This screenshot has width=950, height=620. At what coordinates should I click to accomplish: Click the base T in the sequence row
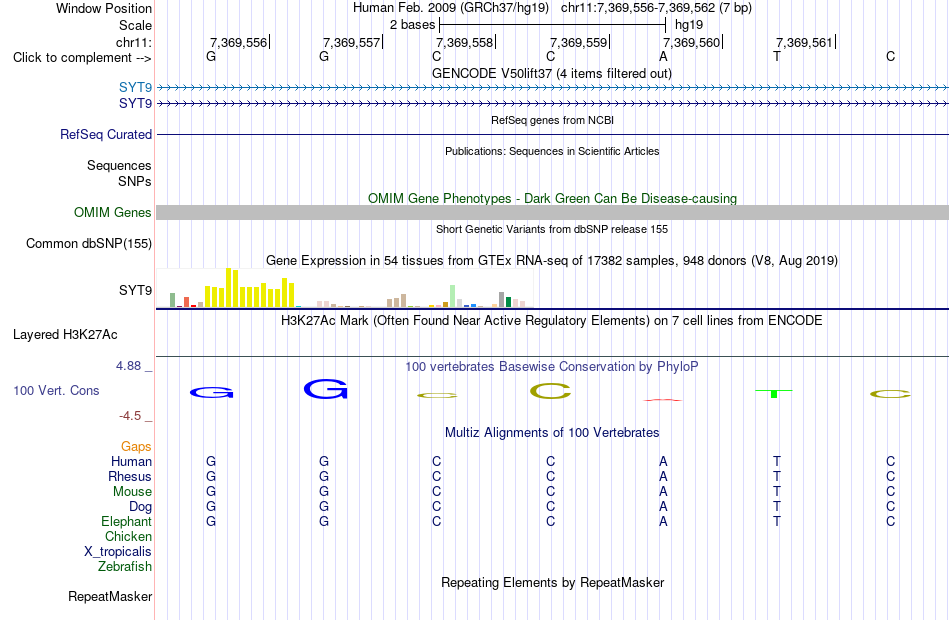pyautogui.click(x=777, y=56)
